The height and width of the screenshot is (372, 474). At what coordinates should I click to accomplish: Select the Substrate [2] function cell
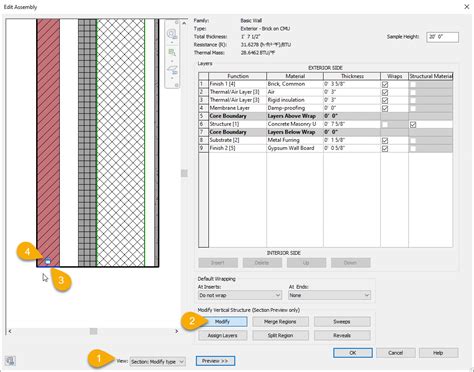[238, 140]
